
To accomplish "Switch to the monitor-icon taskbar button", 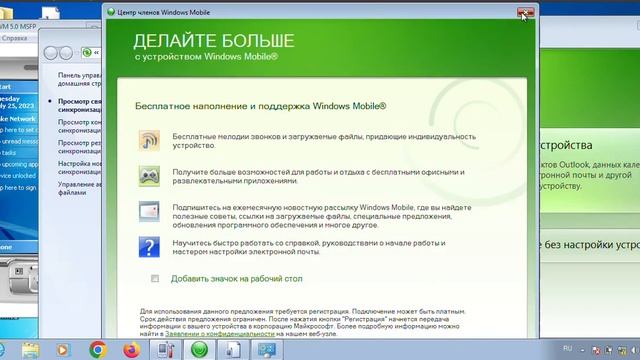I will (x=267, y=350).
